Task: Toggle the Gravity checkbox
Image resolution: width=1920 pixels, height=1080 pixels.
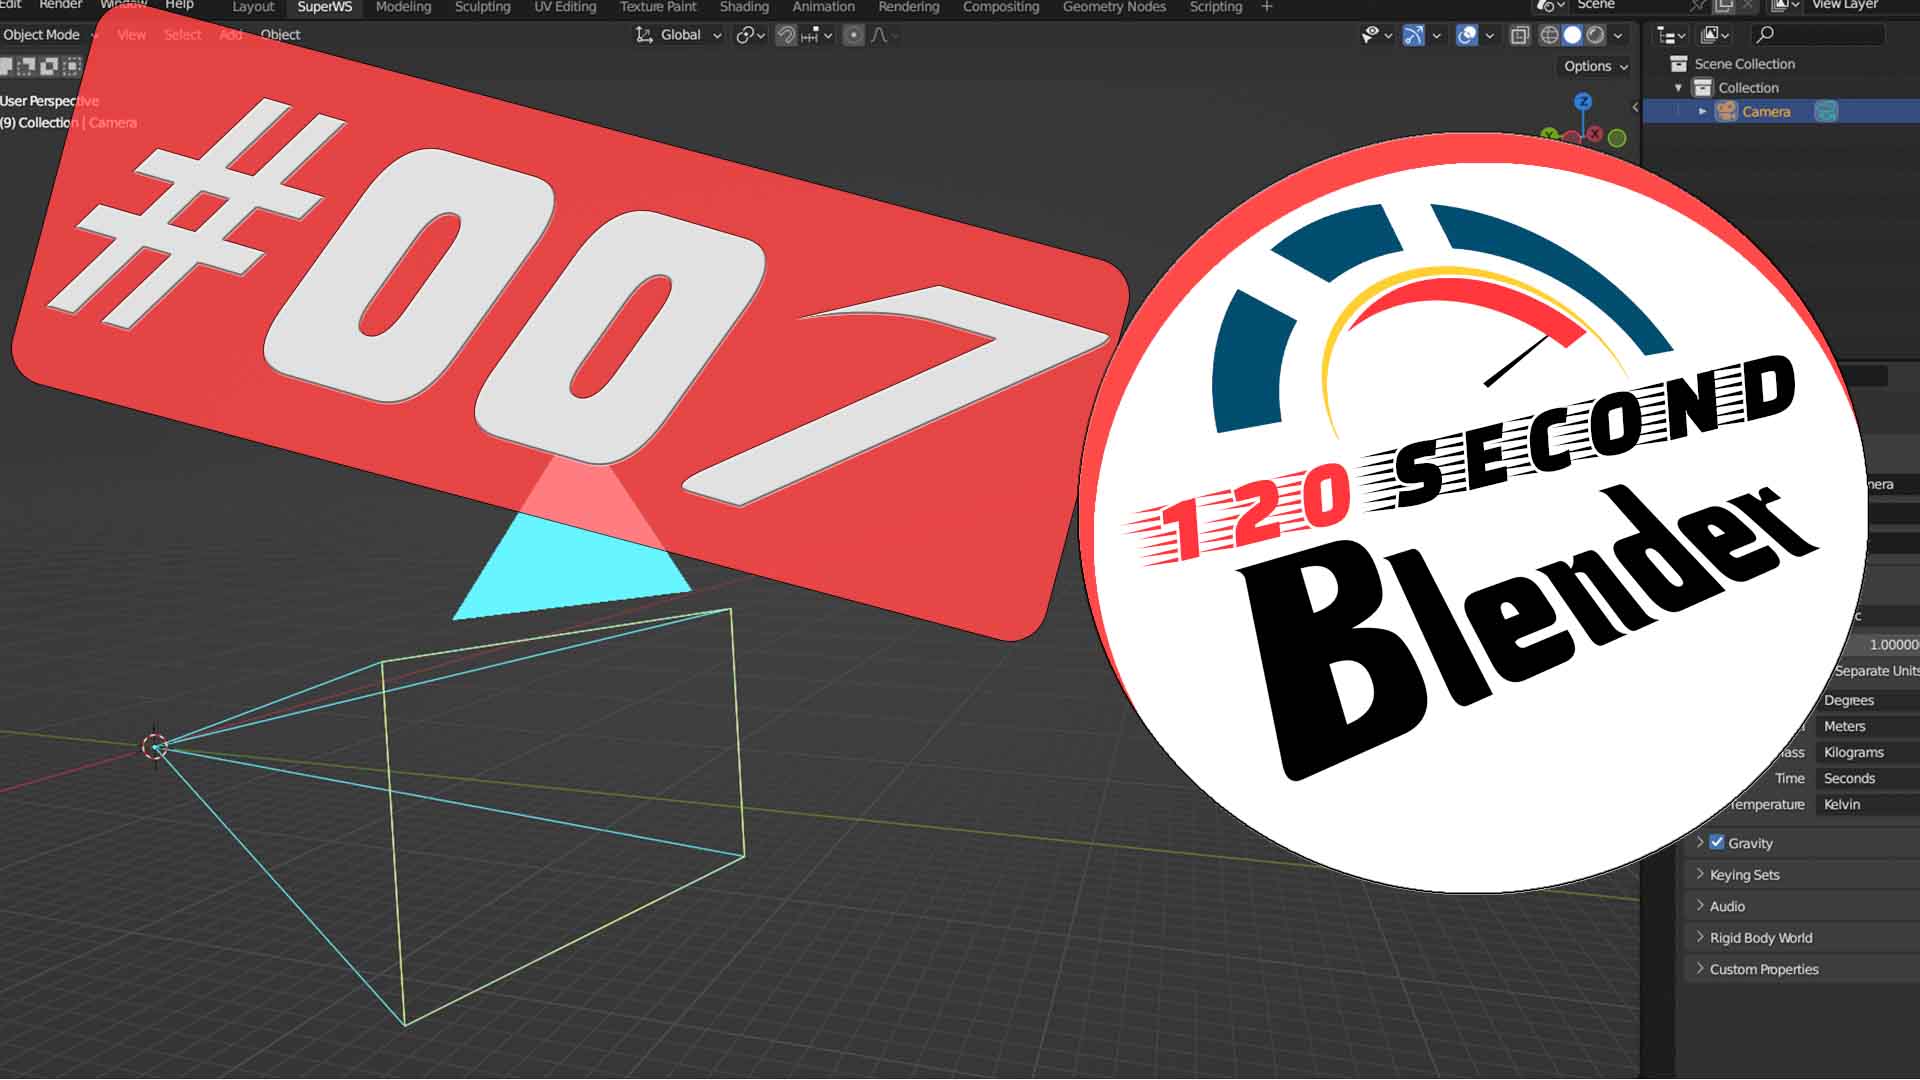Action: point(1717,843)
